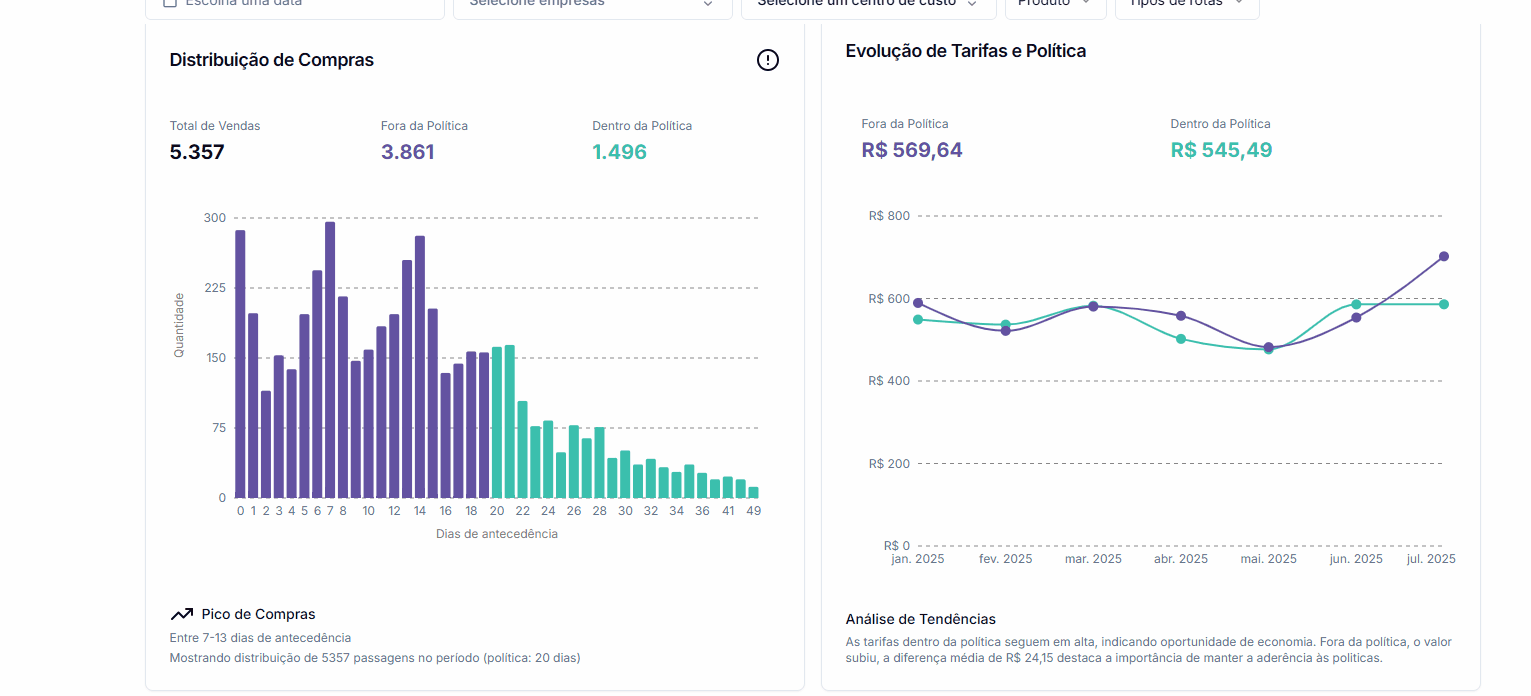This screenshot has width=1531, height=696.
Task: Expand the 'Tipos de rotas' dropdown
Action: coord(1186,4)
